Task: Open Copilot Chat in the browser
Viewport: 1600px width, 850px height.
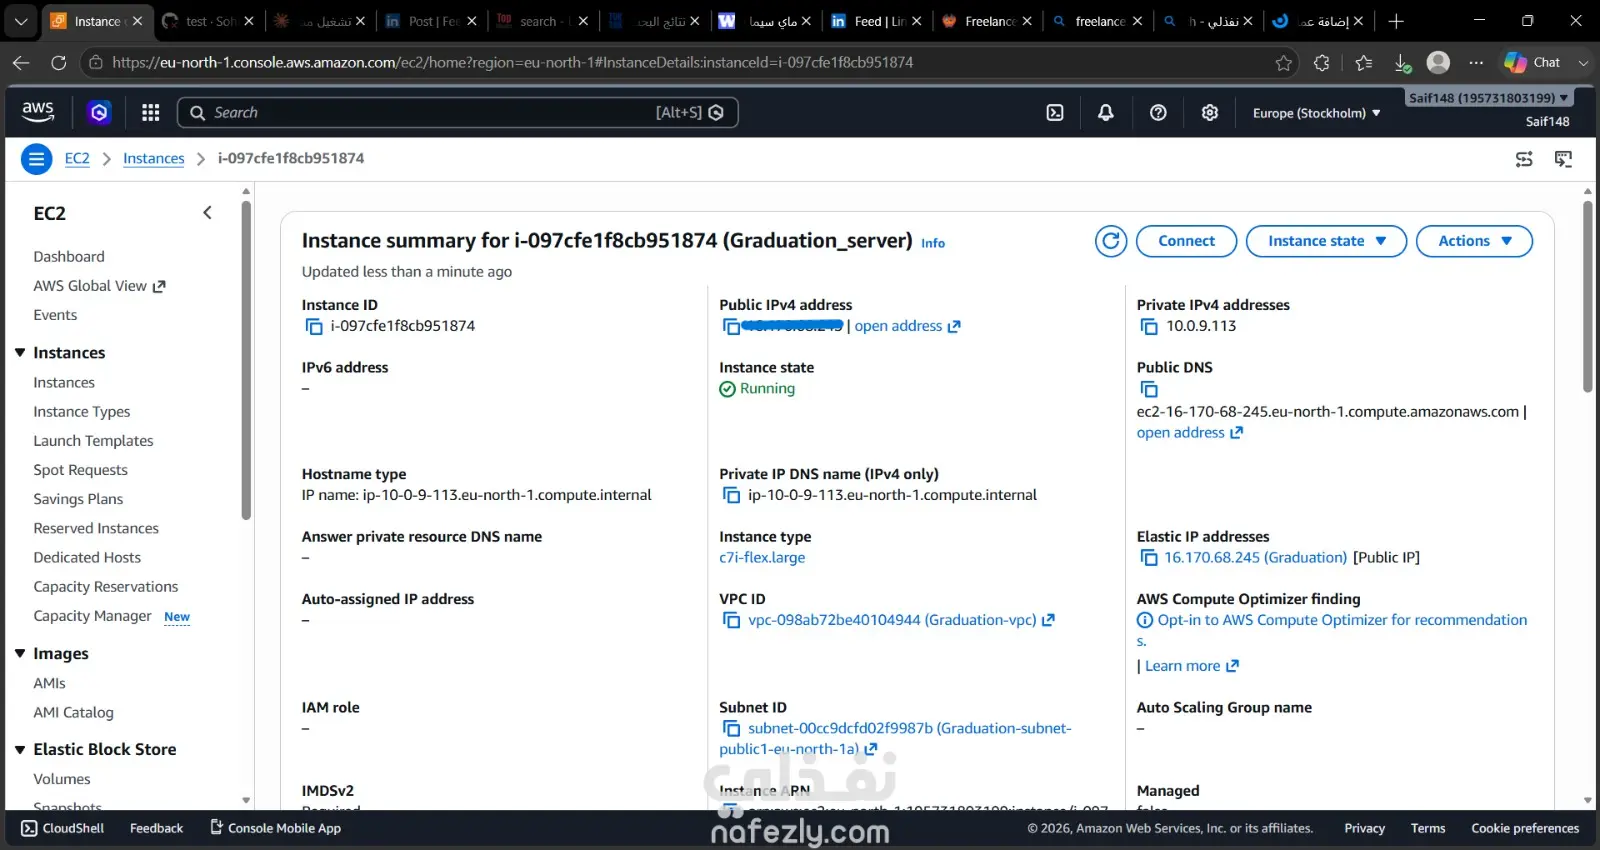Action: point(1533,62)
